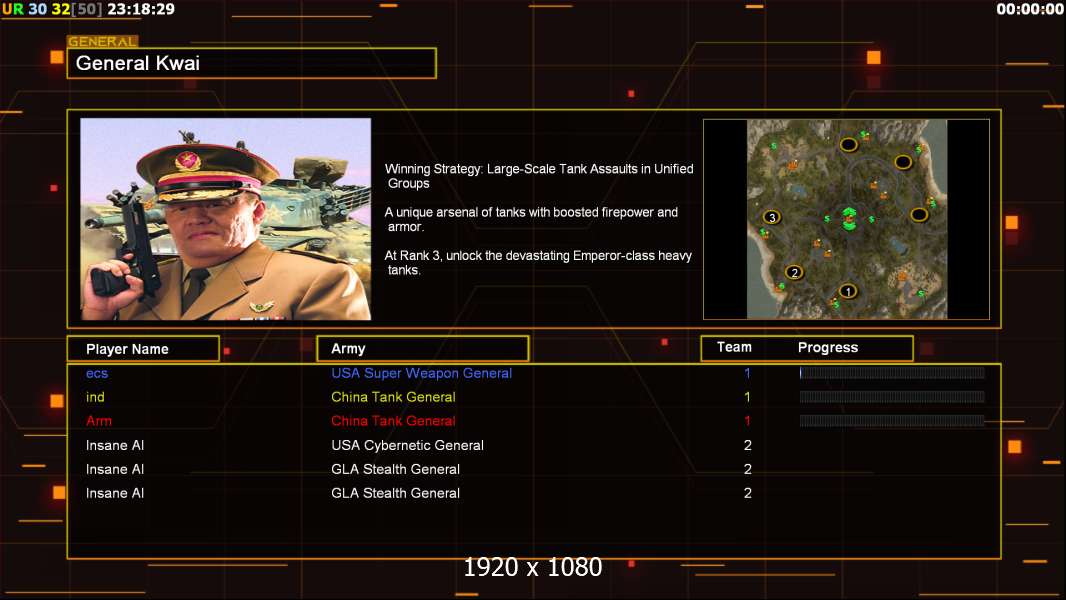Click the unique arsenal of tanks sentence
1066x600 pixels.
point(531,219)
